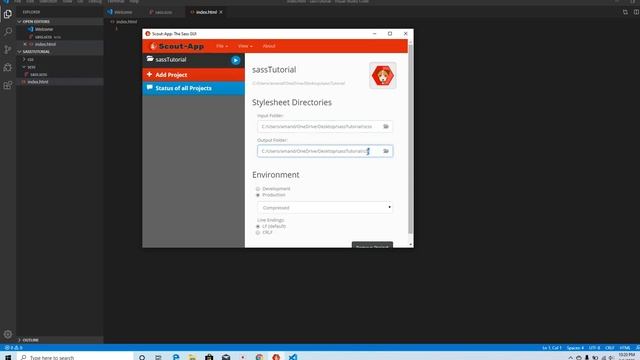Viewport: 640px width, 360px height.
Task: Browse for Input Folder with folder icon
Action: click(386, 127)
